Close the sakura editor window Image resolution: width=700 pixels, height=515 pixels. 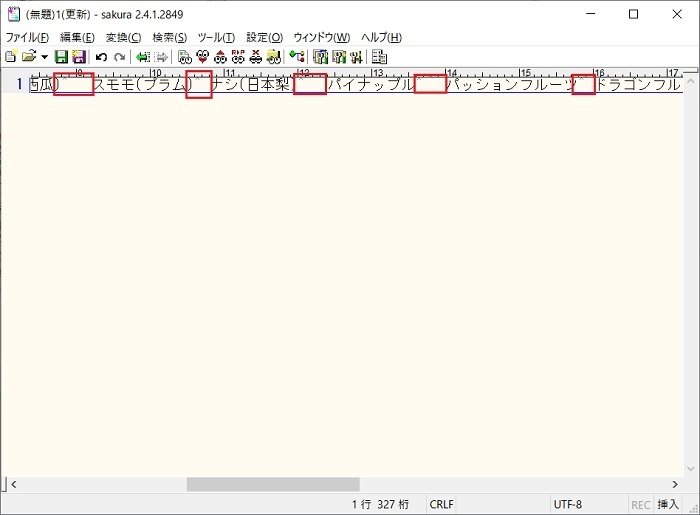677,14
